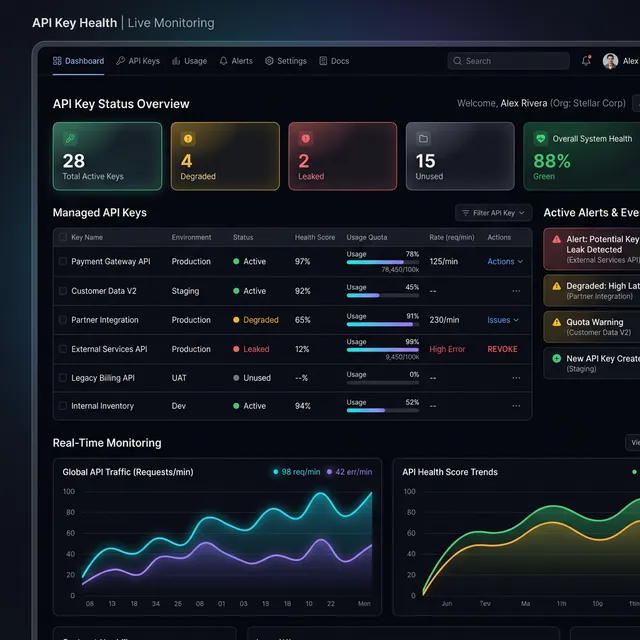The height and width of the screenshot is (640, 640).
Task: Click red triangle icon on Potential Key Leak alert
Action: 556,239
